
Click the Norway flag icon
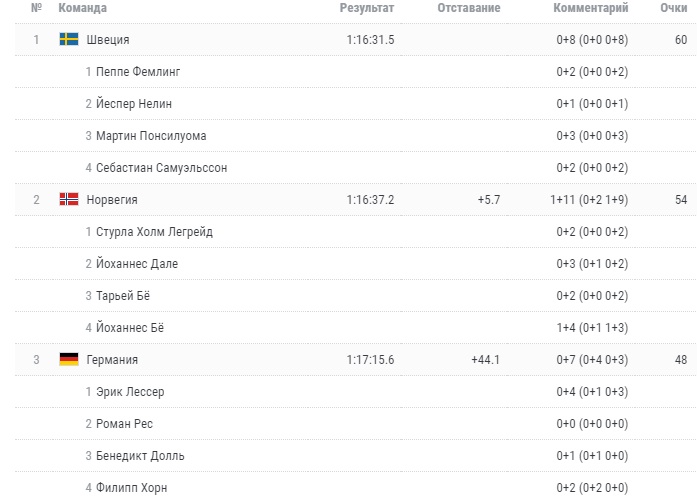coord(69,199)
